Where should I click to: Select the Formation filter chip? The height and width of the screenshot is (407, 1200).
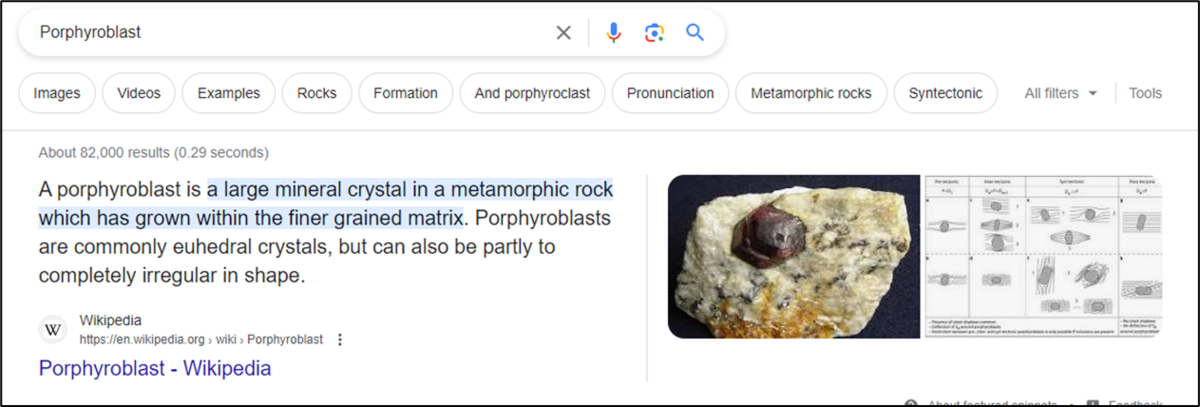405,93
